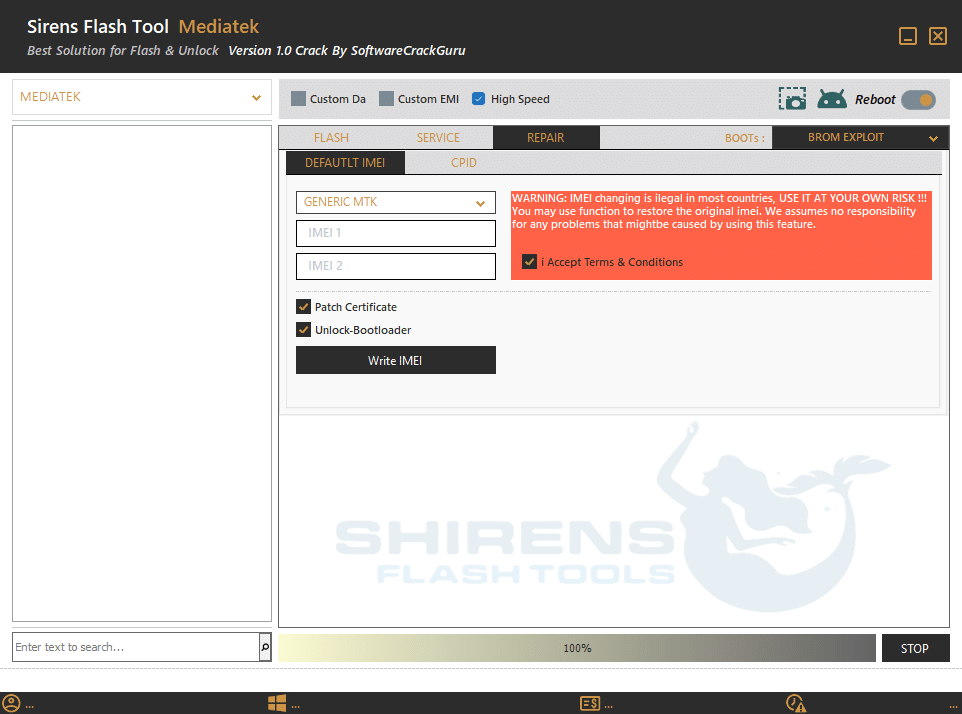Click the clock warning icon in status bar
Image resolution: width=962 pixels, height=714 pixels.
click(x=796, y=703)
